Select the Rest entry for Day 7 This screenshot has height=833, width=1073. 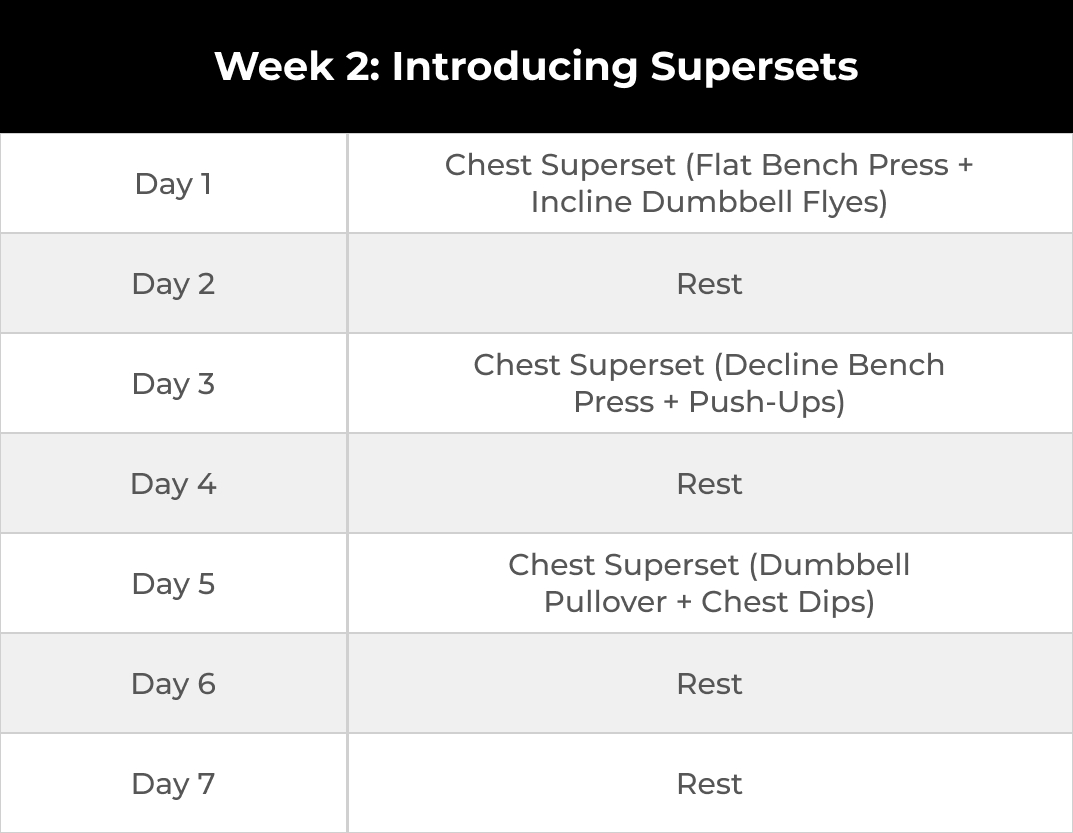pos(709,784)
